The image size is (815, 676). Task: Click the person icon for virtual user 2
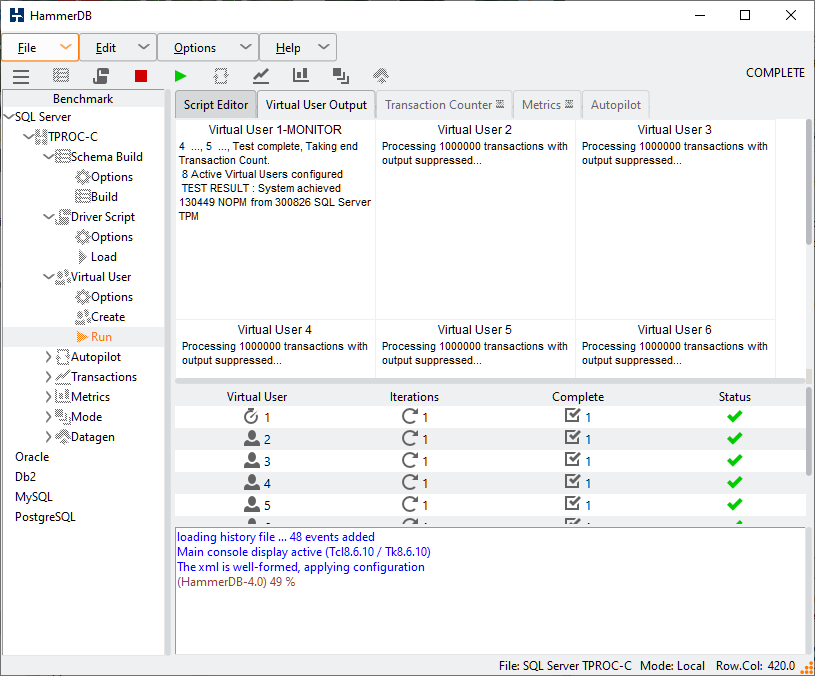coord(252,439)
